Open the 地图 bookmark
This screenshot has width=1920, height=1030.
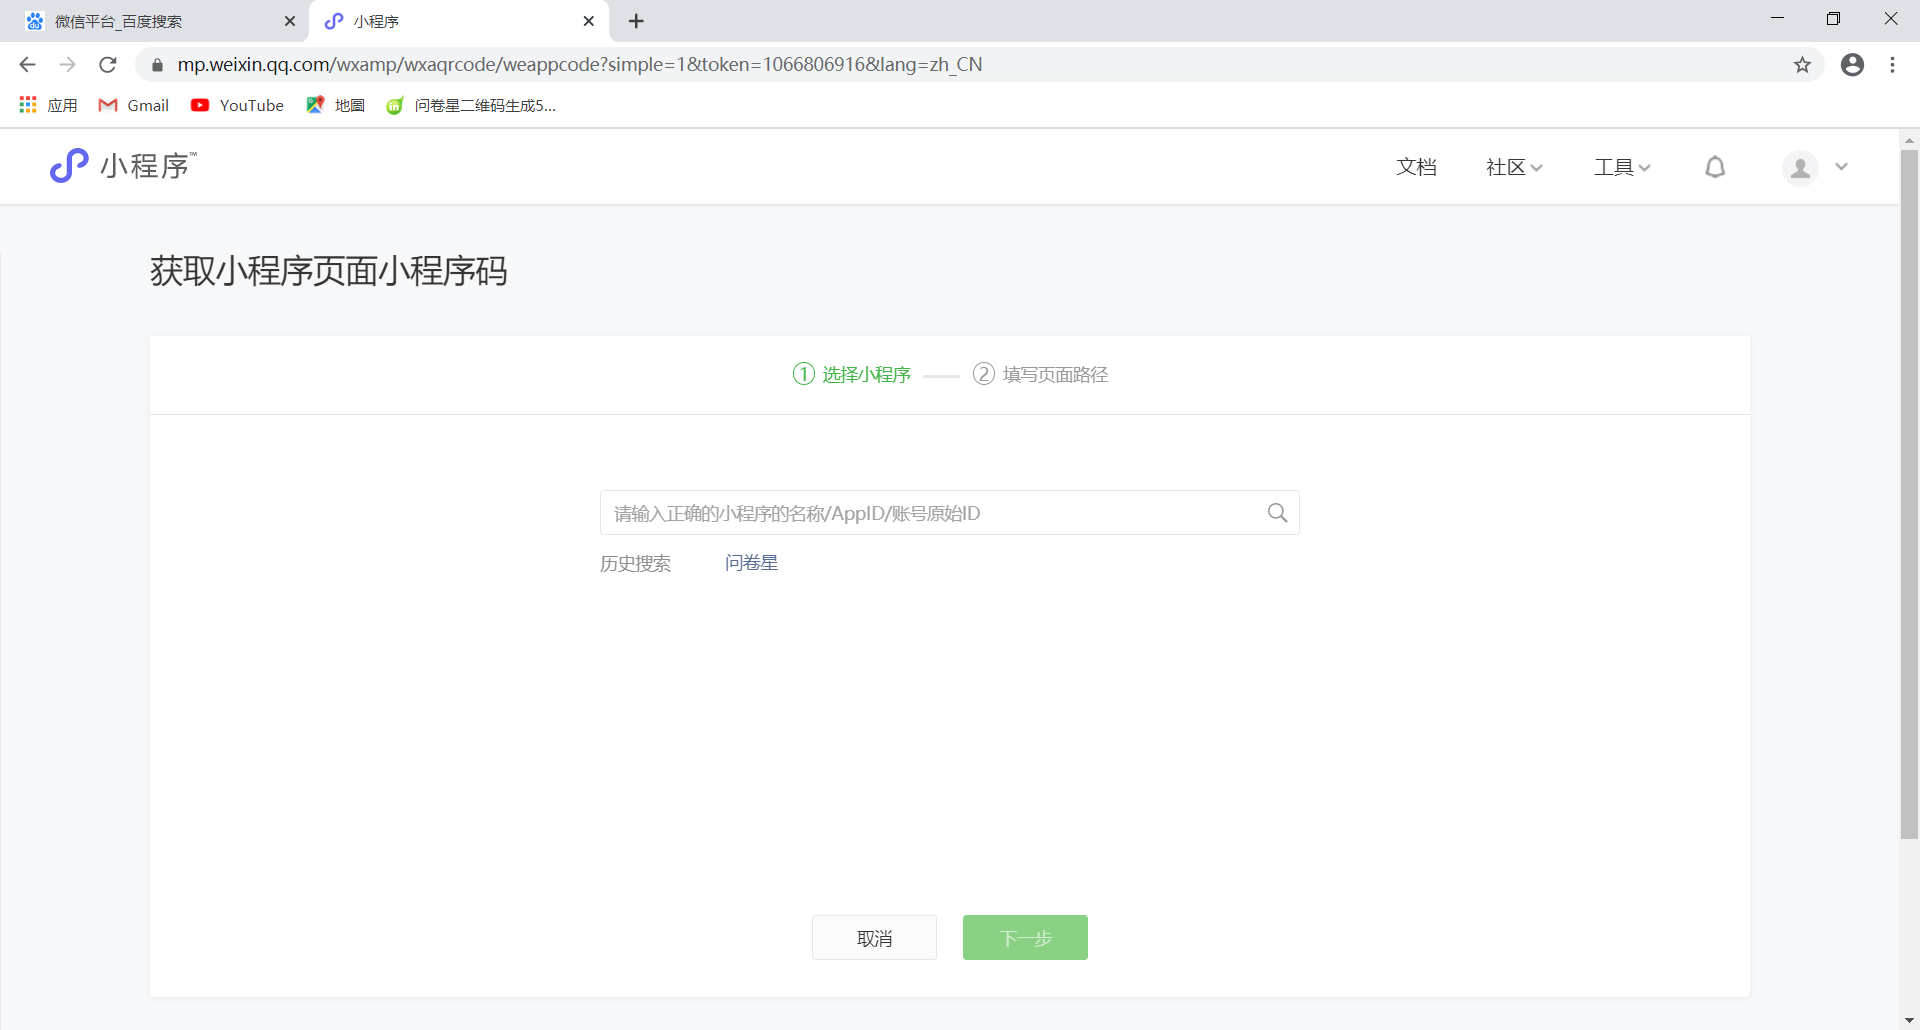[336, 105]
